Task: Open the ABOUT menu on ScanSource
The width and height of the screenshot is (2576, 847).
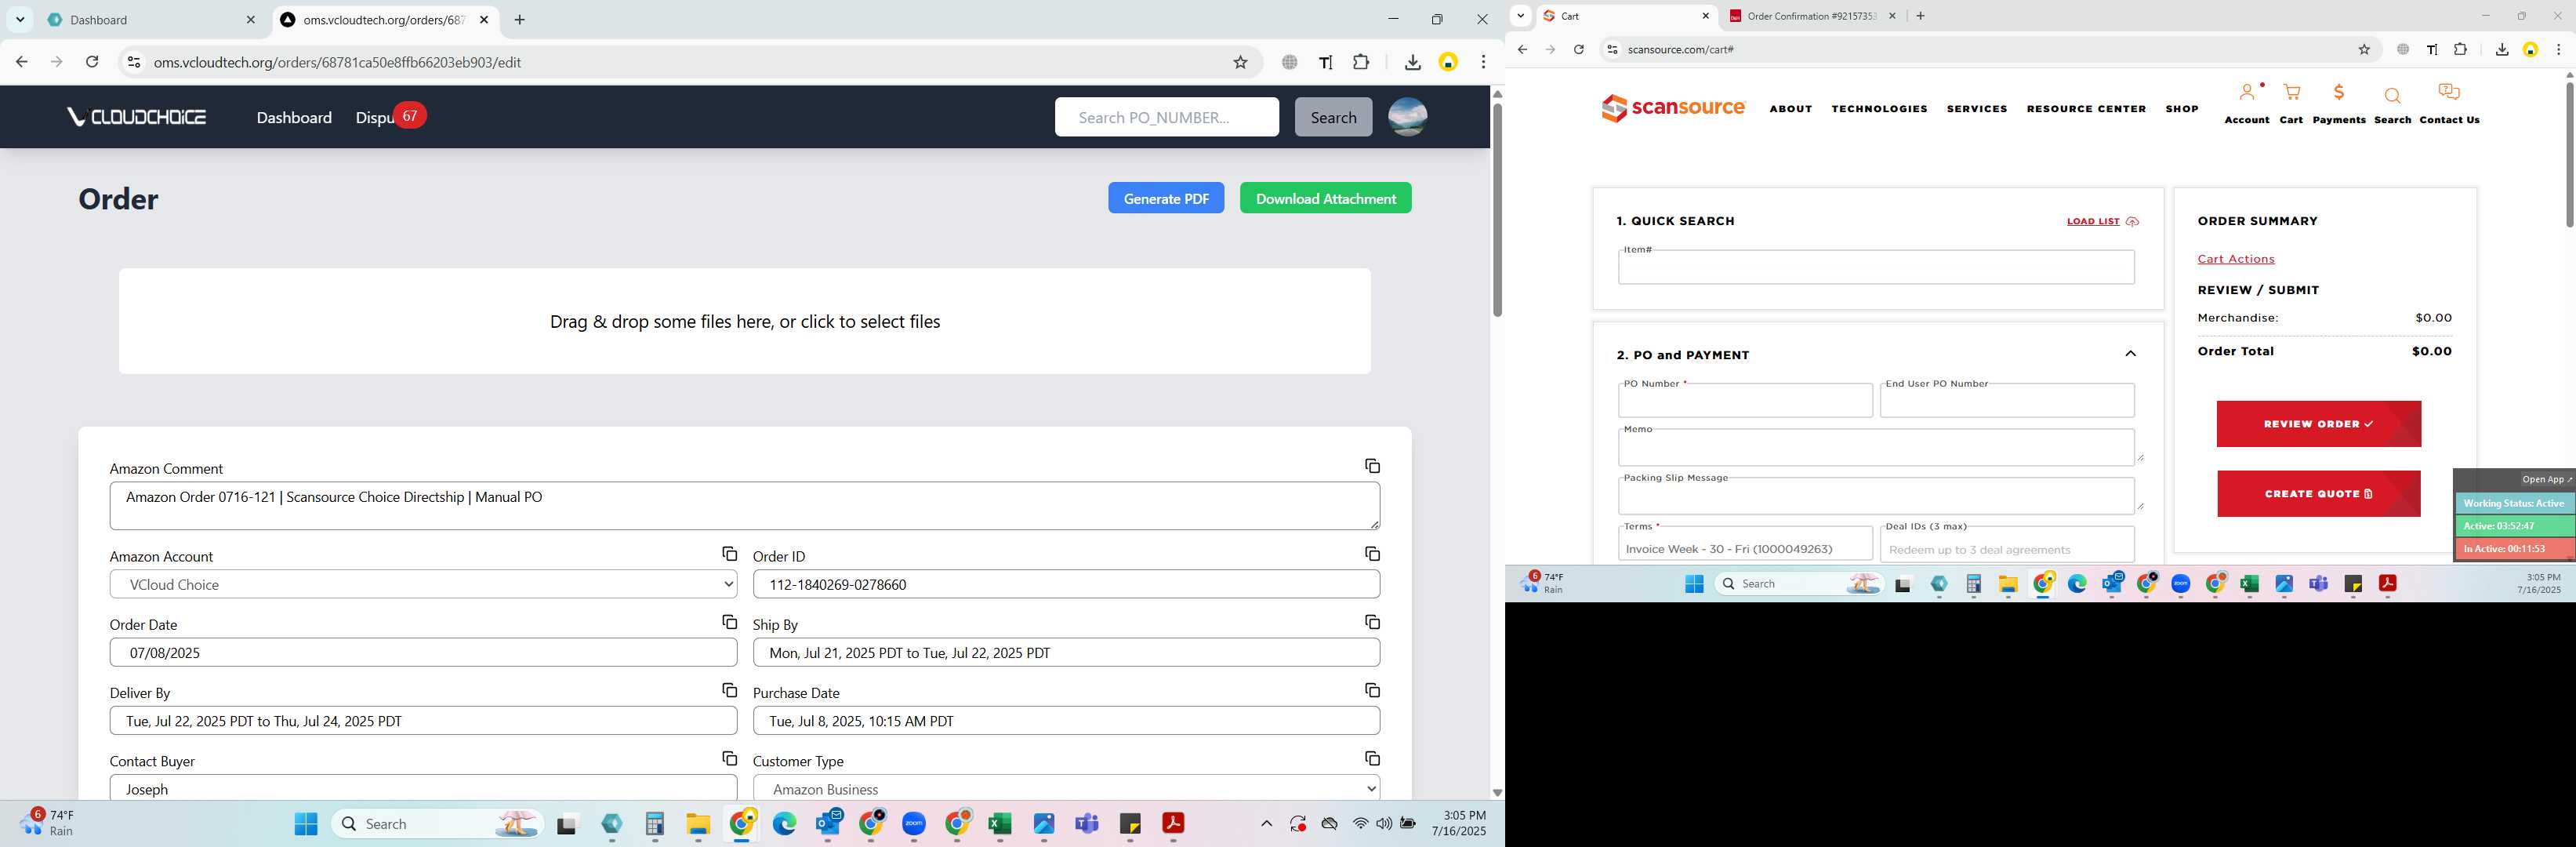Action: (x=1790, y=108)
